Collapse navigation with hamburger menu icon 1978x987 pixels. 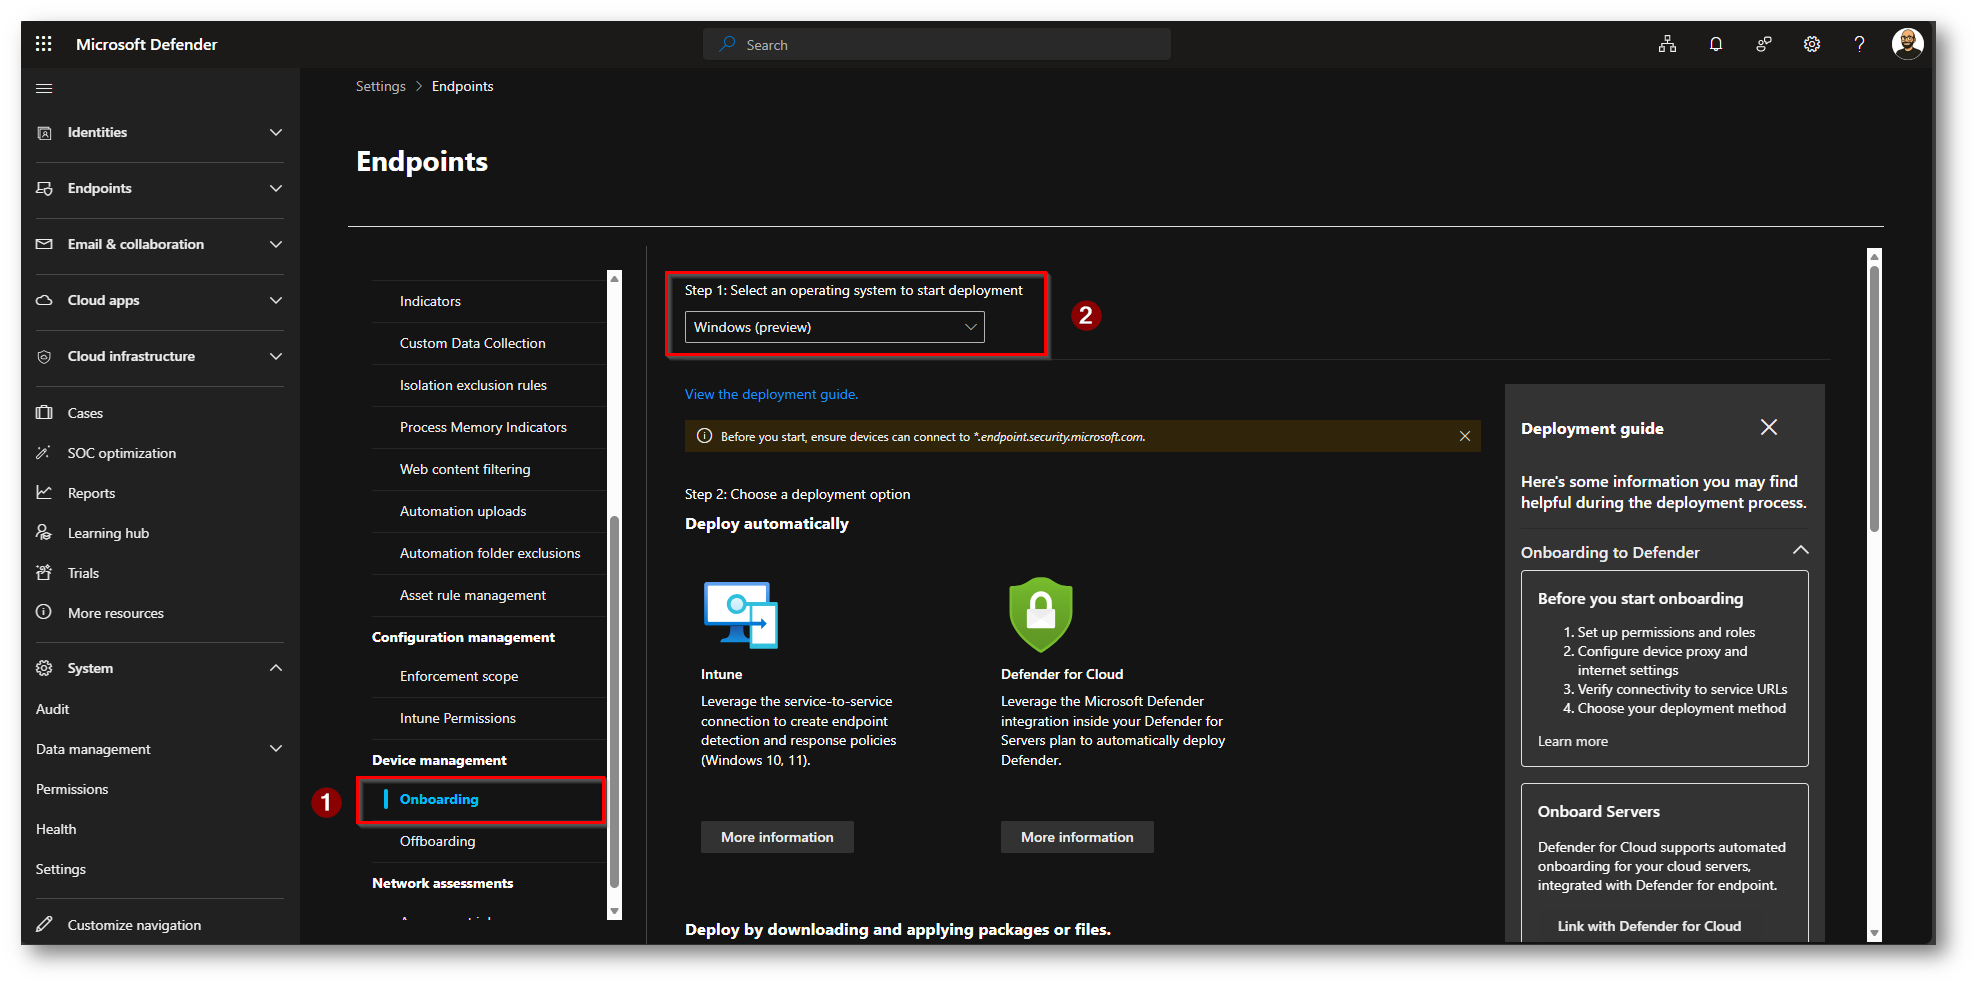(44, 89)
